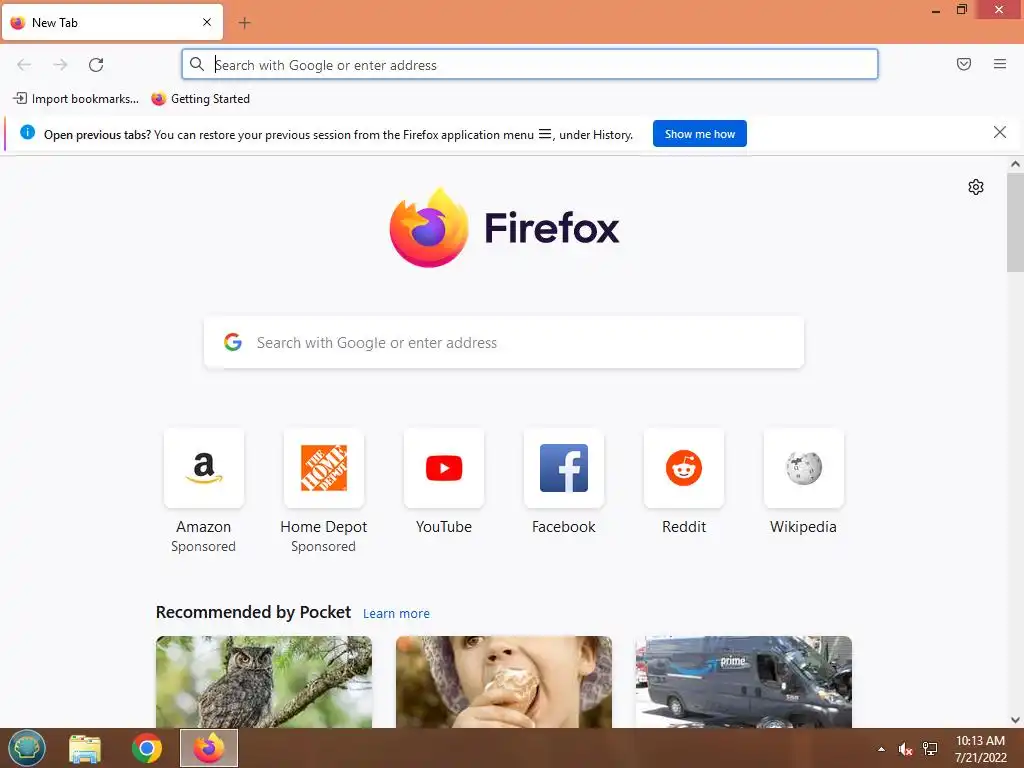Click the scrollbar up arrow
Screen dimensions: 1024x768
[1015, 165]
